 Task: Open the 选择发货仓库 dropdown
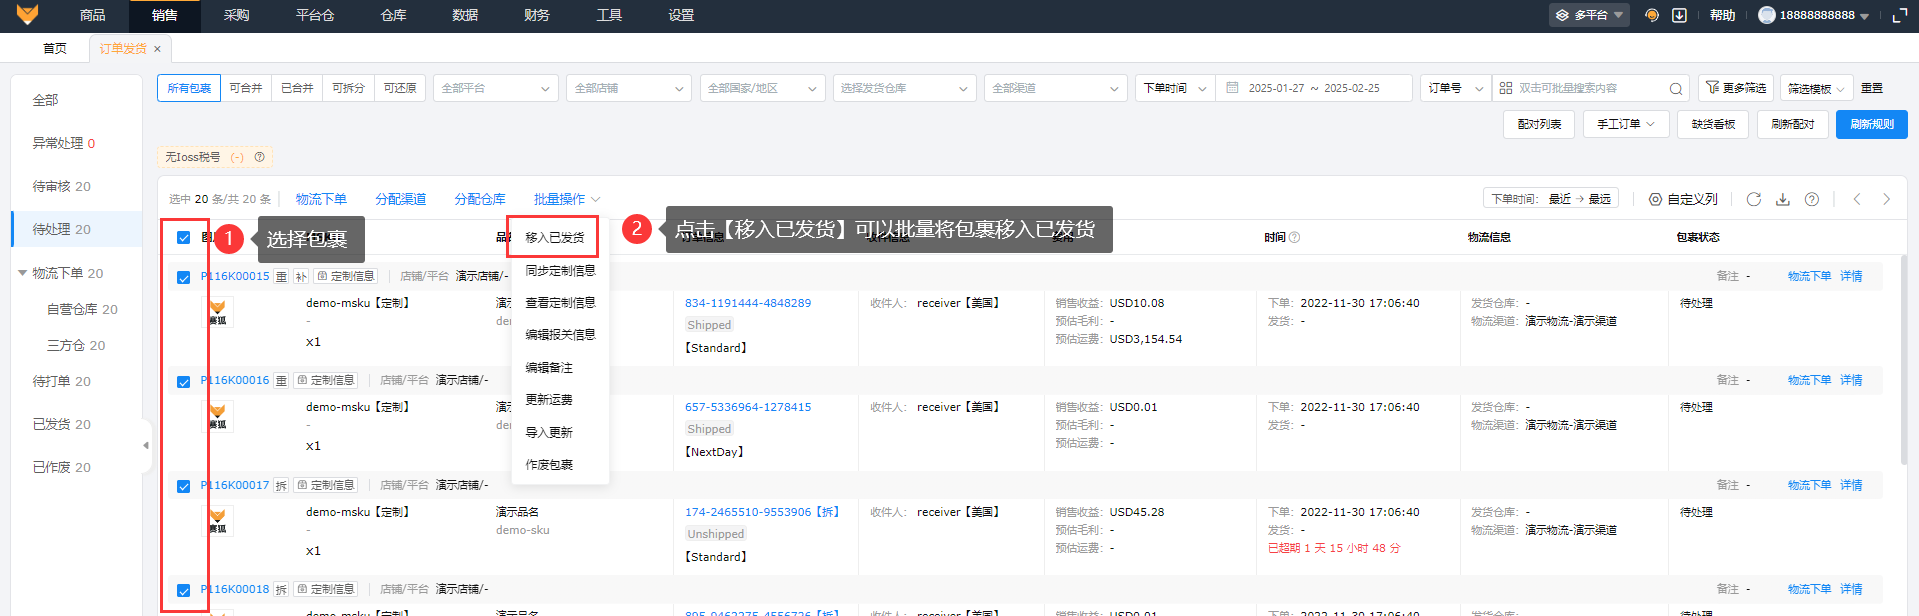[904, 88]
